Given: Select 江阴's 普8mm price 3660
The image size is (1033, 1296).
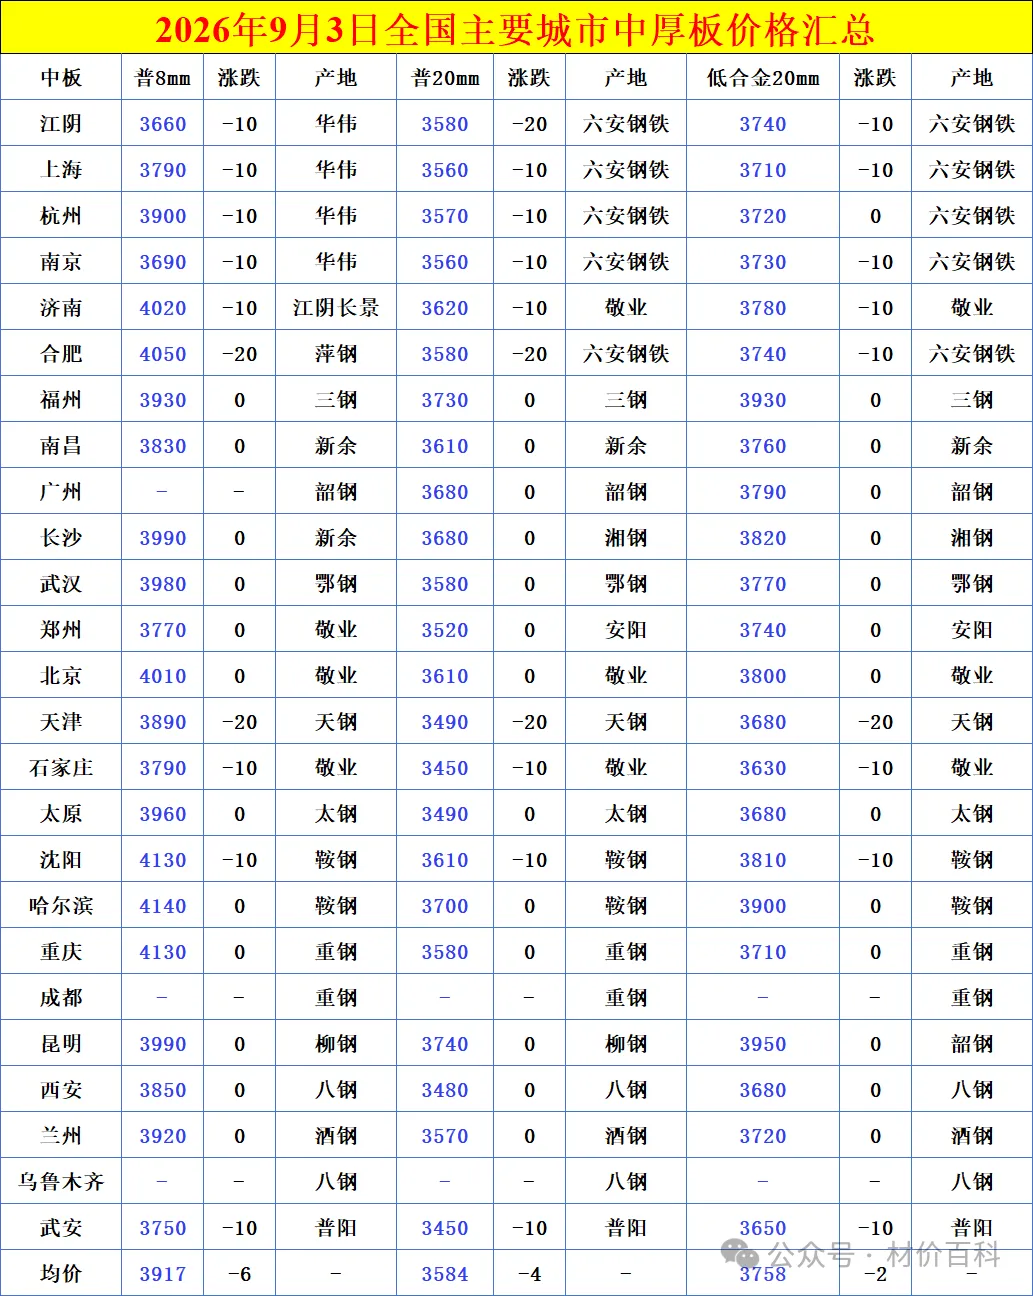Looking at the screenshot, I should (163, 124).
